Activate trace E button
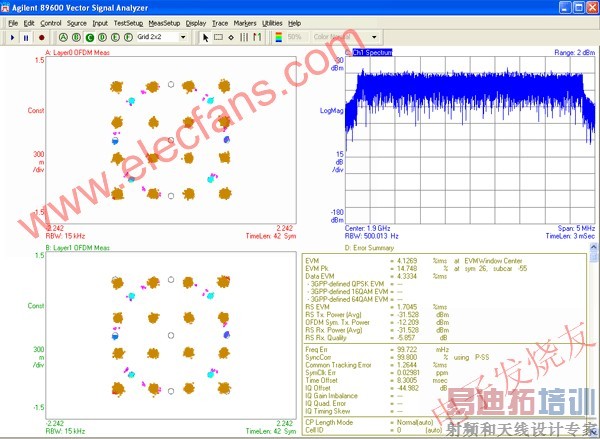600x439 pixels. tap(115, 37)
